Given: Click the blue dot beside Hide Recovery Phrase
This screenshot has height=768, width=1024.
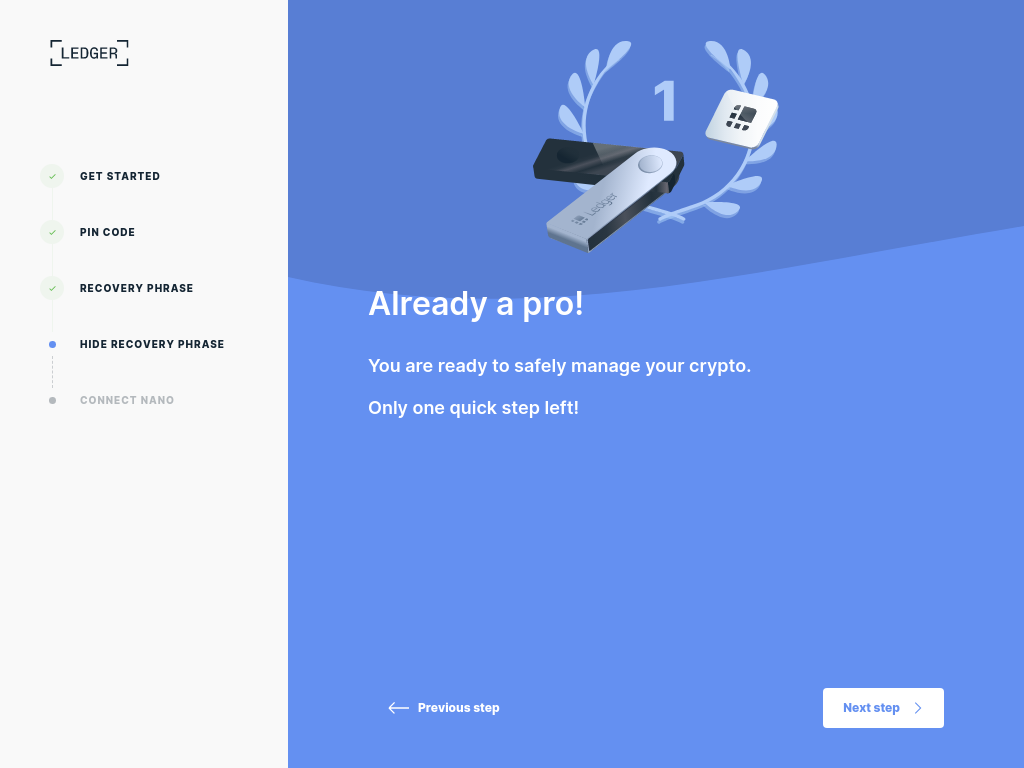Looking at the screenshot, I should pos(52,344).
